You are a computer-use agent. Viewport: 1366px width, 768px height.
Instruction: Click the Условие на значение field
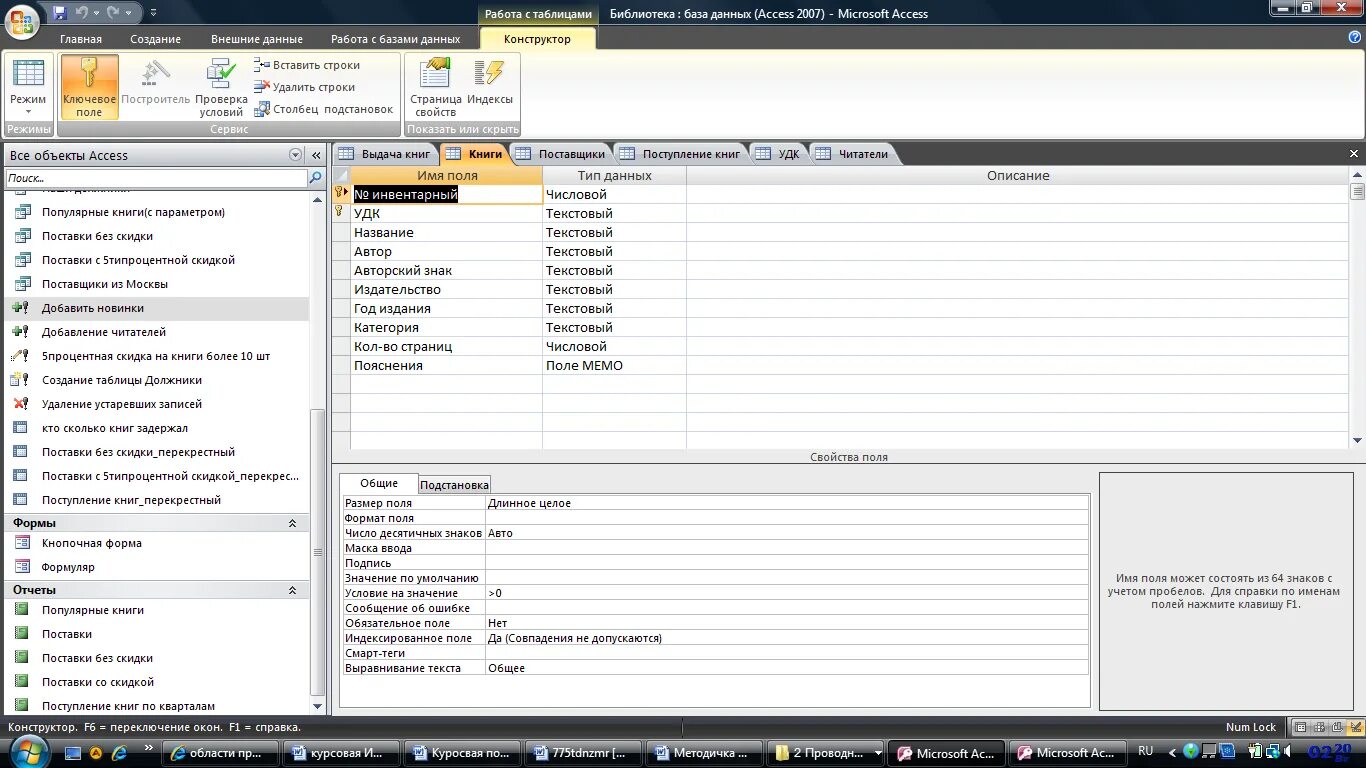787,593
